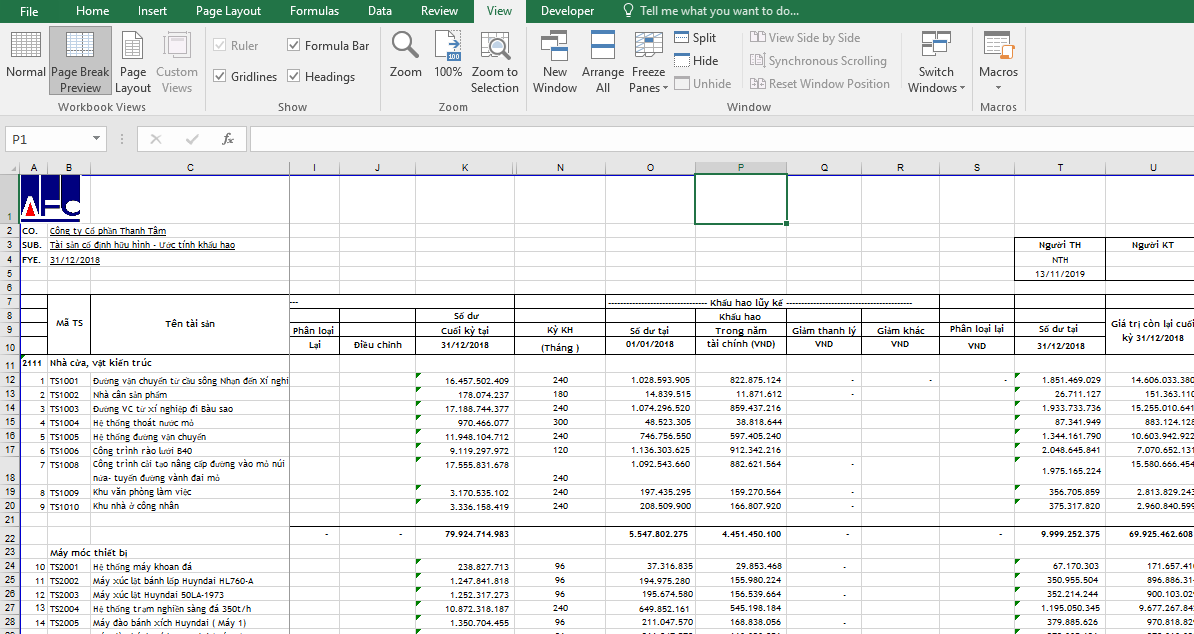Viewport: 1194px width, 634px height.
Task: Open the Zoom dialog magnifier
Action: coord(405,56)
